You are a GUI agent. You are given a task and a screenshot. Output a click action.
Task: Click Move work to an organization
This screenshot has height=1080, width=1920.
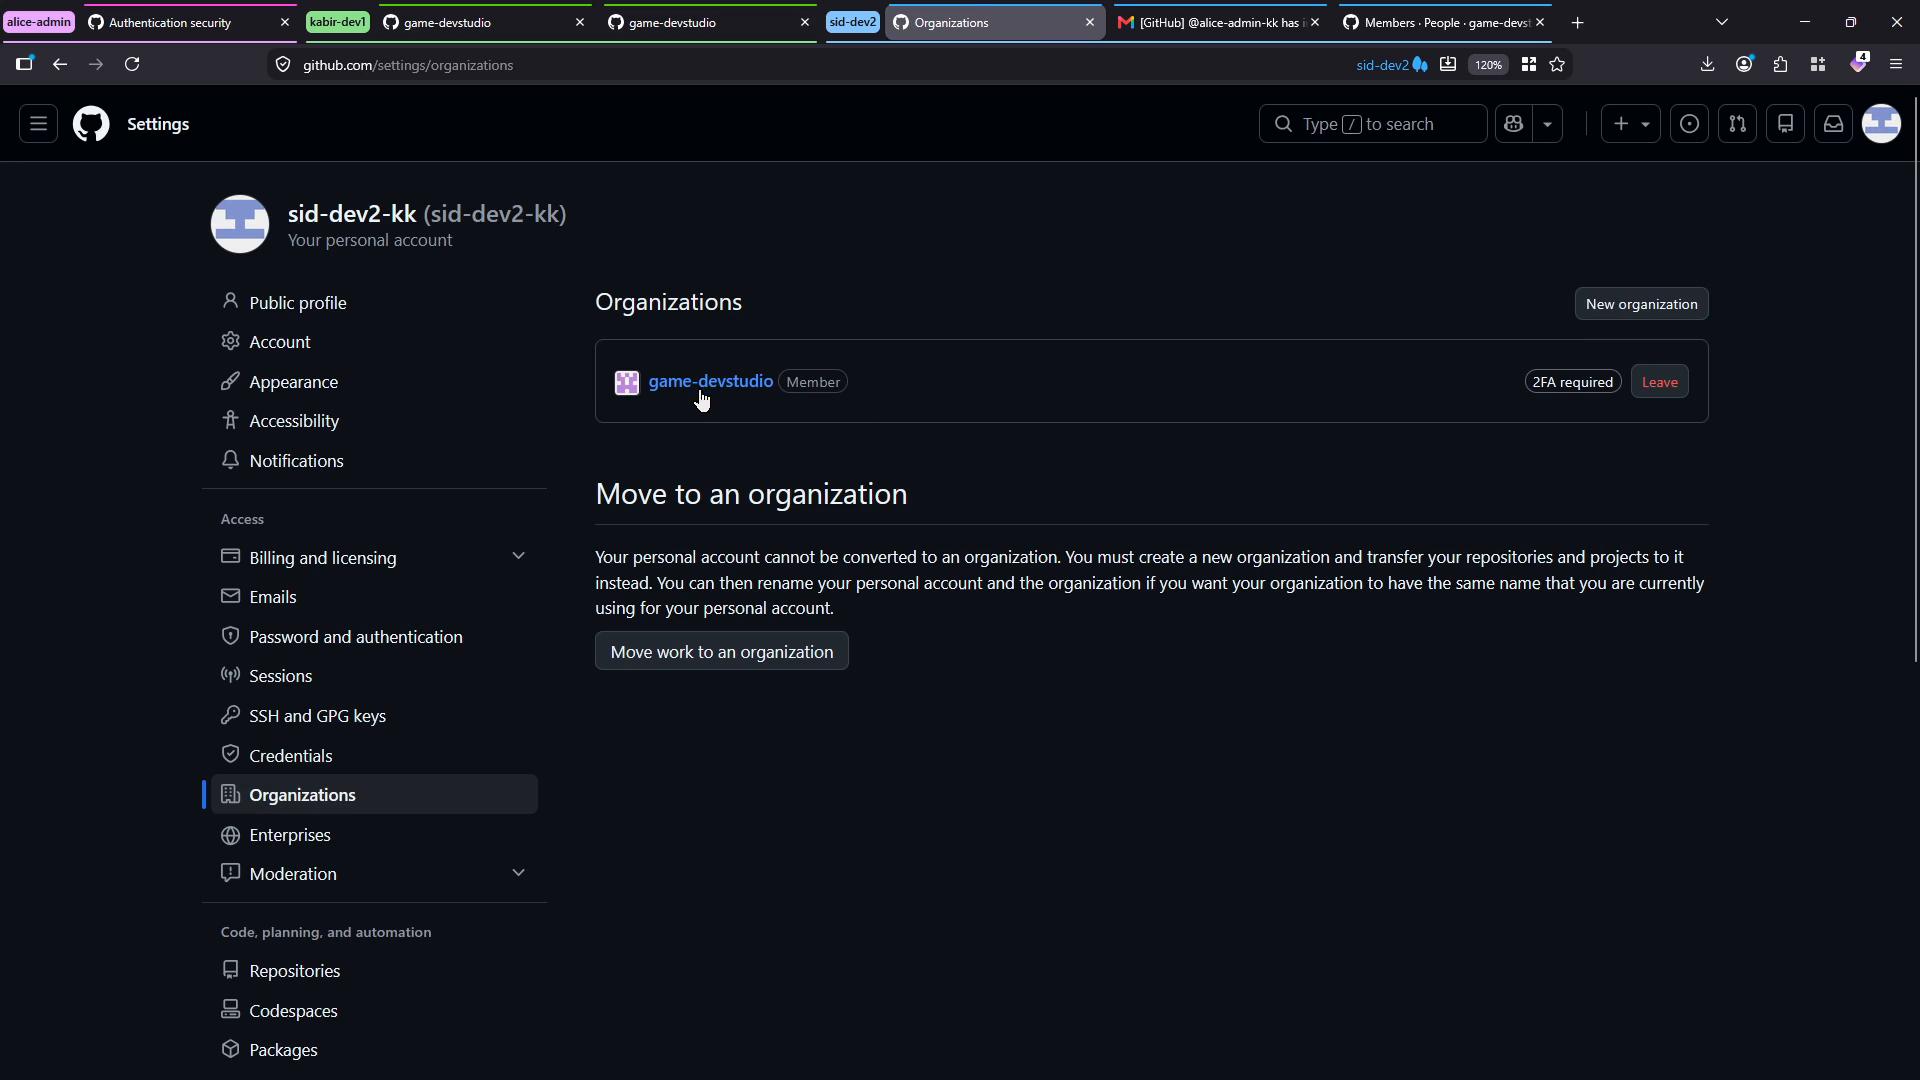(721, 651)
